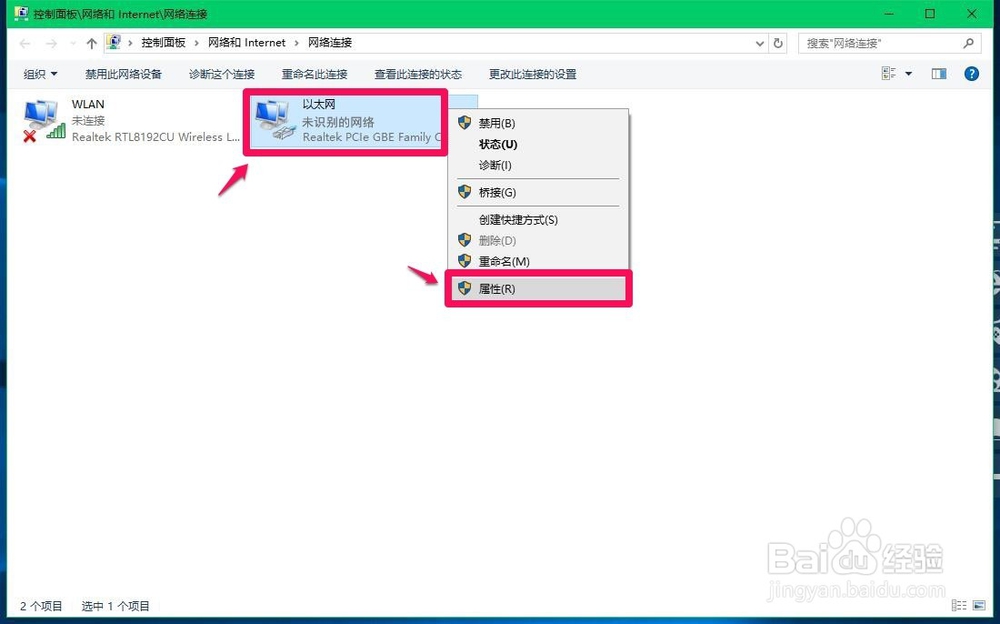
Task: Toggle the preview pane
Action: pyautogui.click(x=940, y=73)
